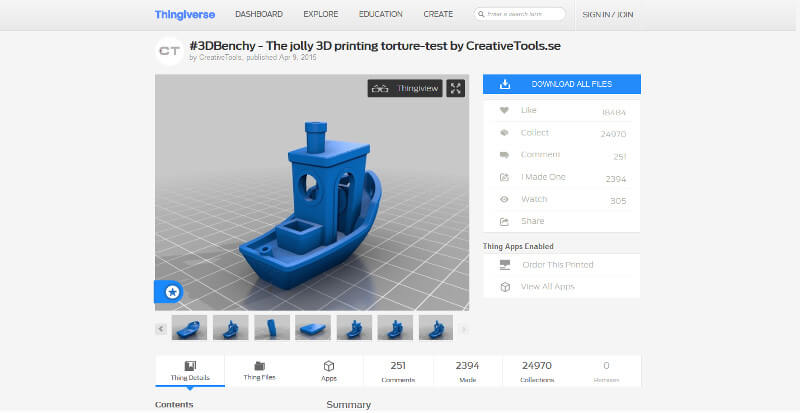Click the Comment speech bubble icon
This screenshot has width=800, height=413.
click(504, 155)
